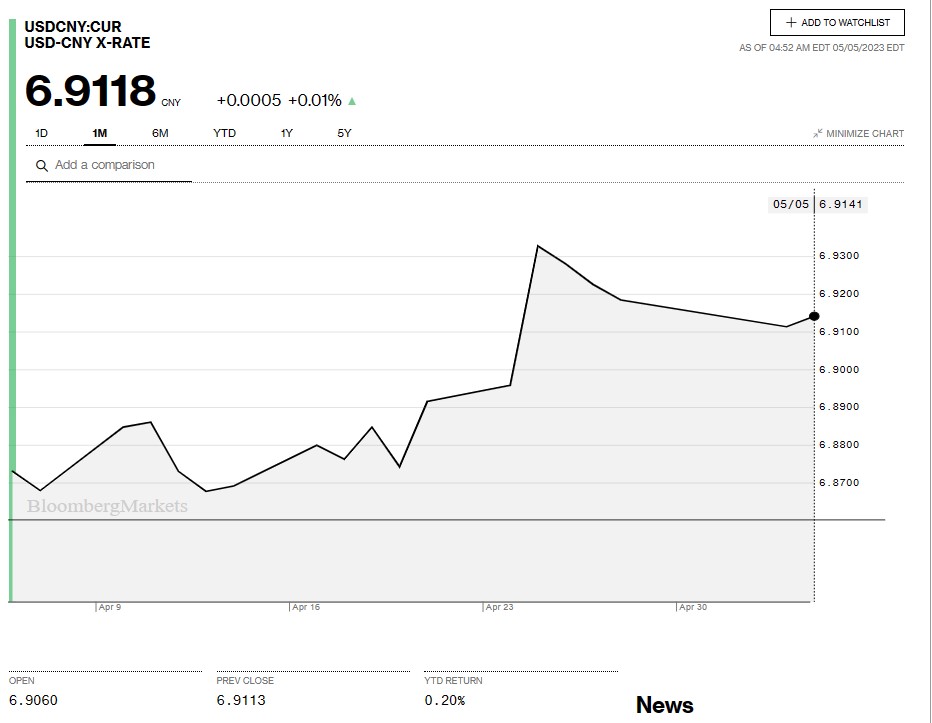Click the green up-arrow change indicator
932x723 pixels.
(x=352, y=101)
